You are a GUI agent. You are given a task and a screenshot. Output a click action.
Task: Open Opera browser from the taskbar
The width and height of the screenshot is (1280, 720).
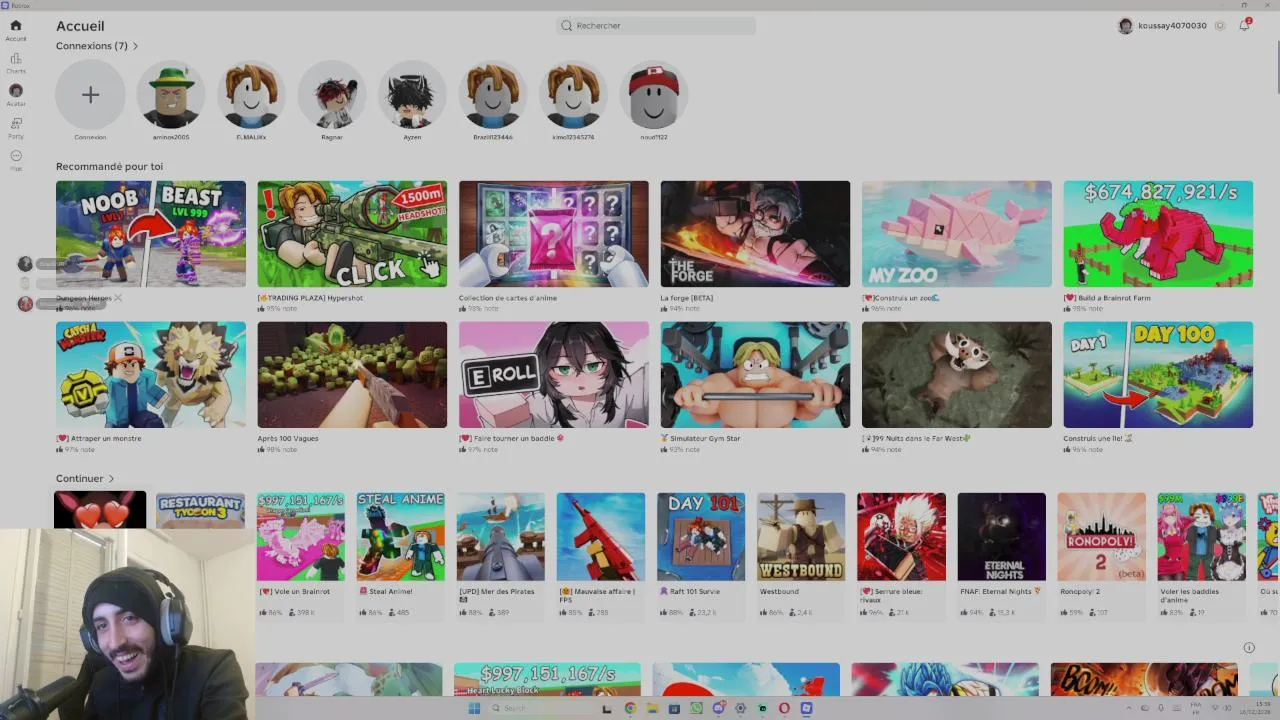pyautogui.click(x=784, y=708)
